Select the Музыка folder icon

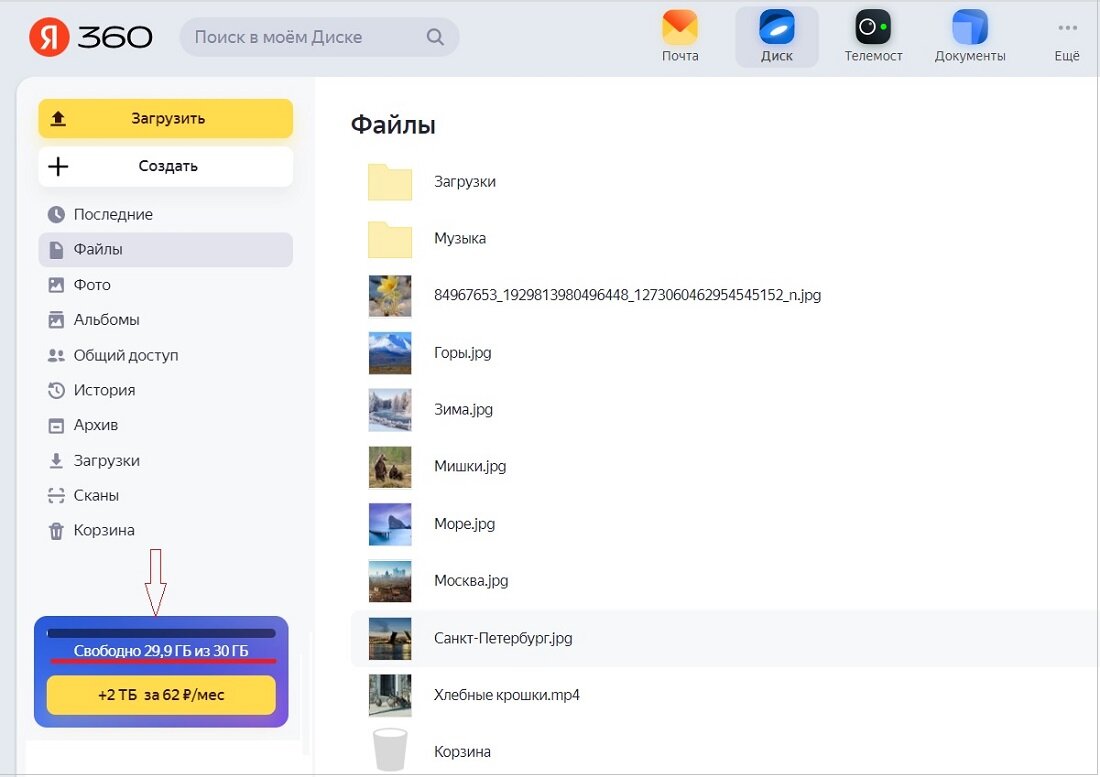pos(390,239)
